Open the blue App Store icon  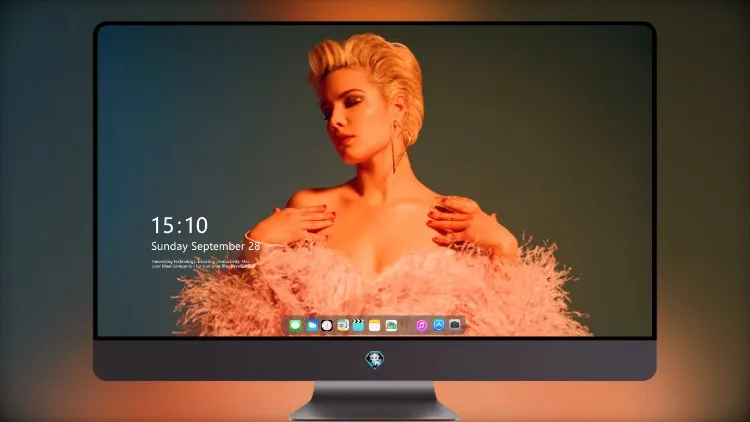coord(439,325)
